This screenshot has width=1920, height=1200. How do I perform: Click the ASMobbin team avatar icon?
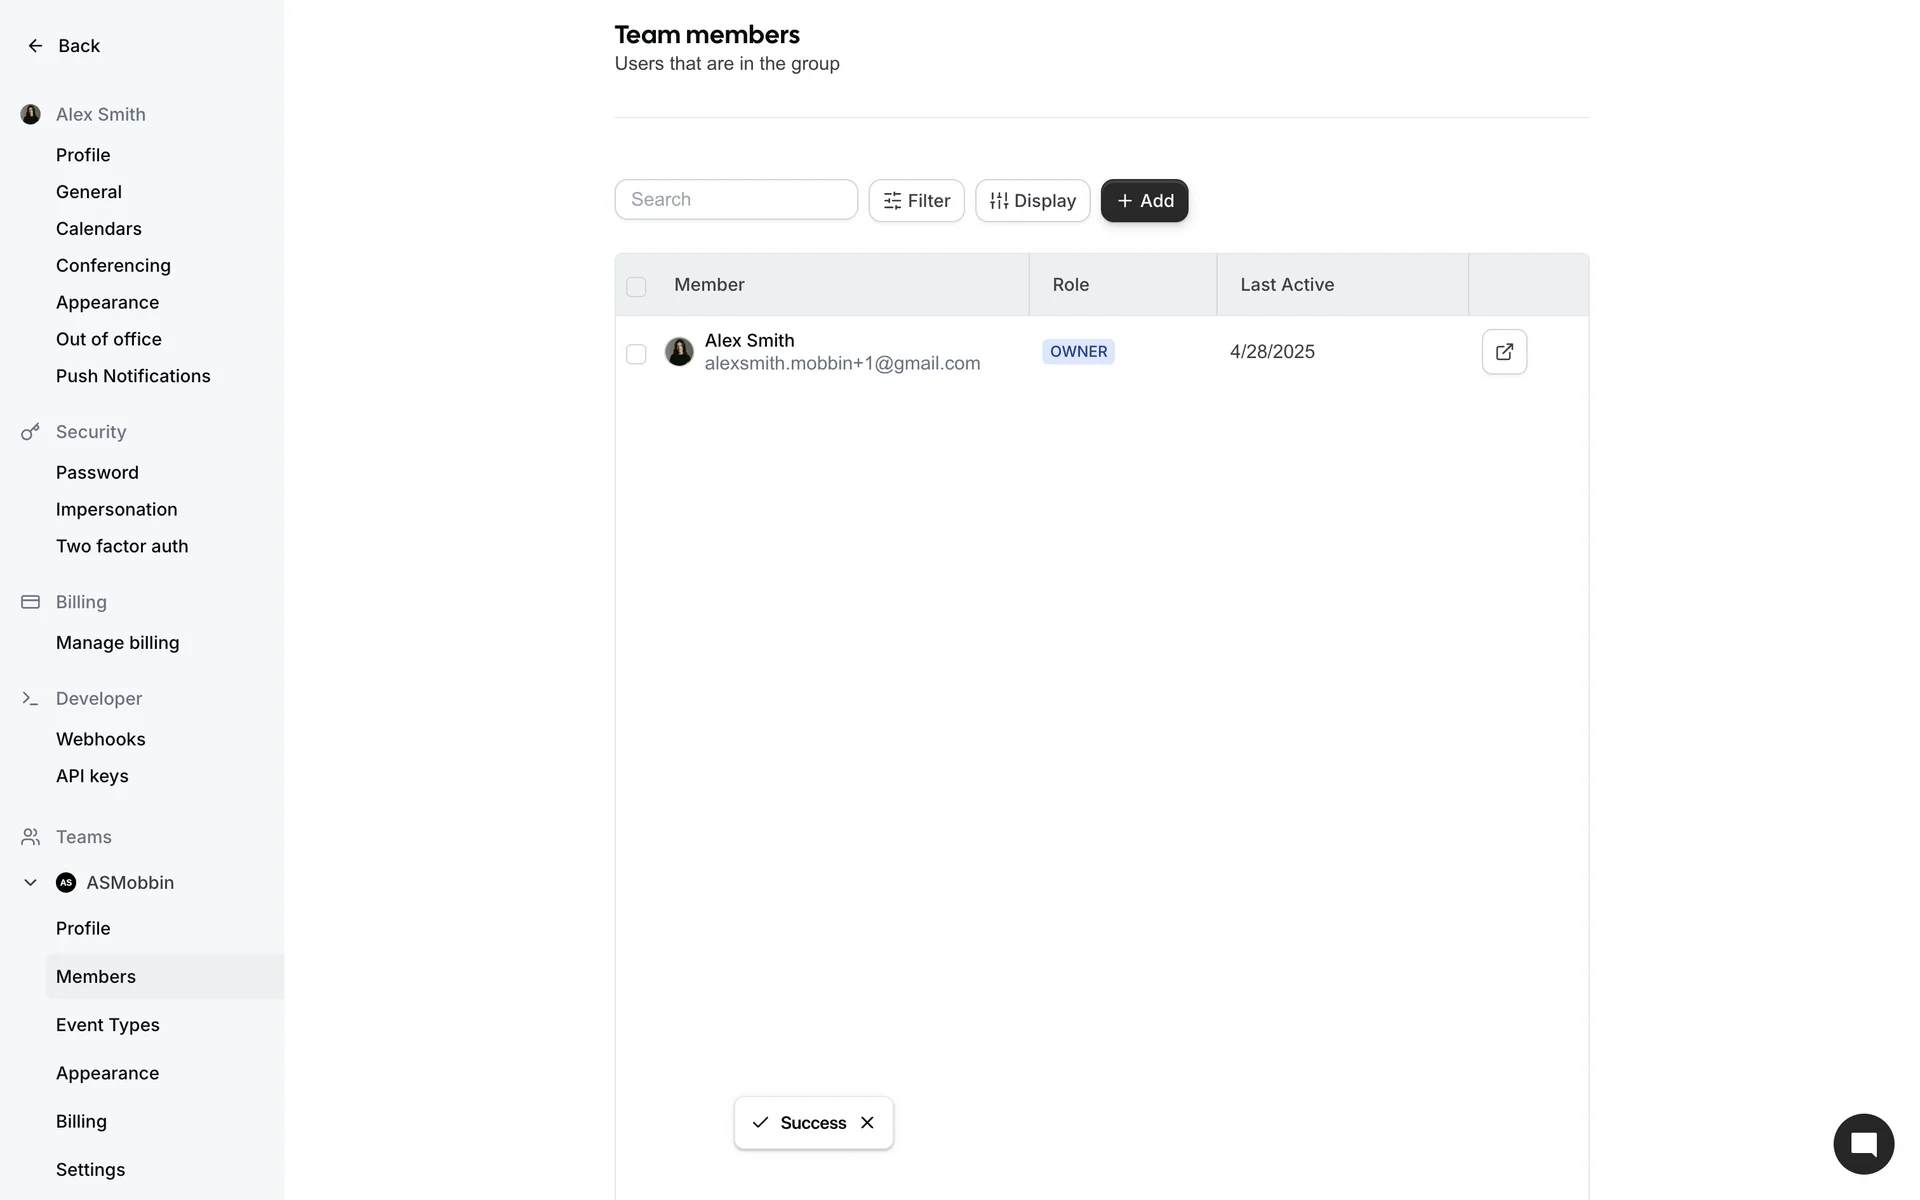tap(66, 883)
